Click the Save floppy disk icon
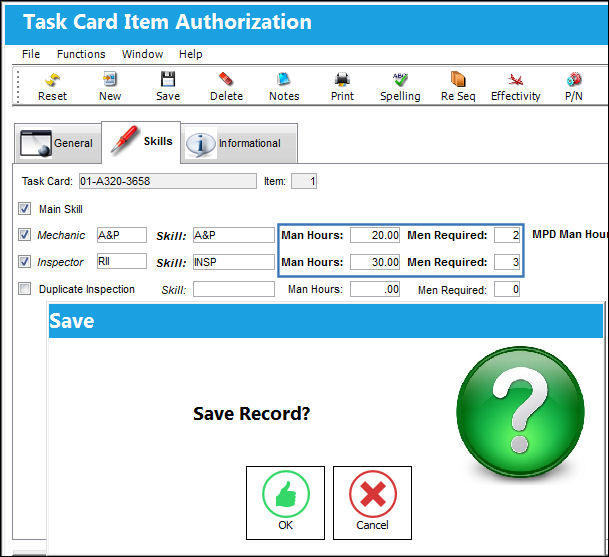The width and height of the screenshot is (609, 557). pos(168,79)
